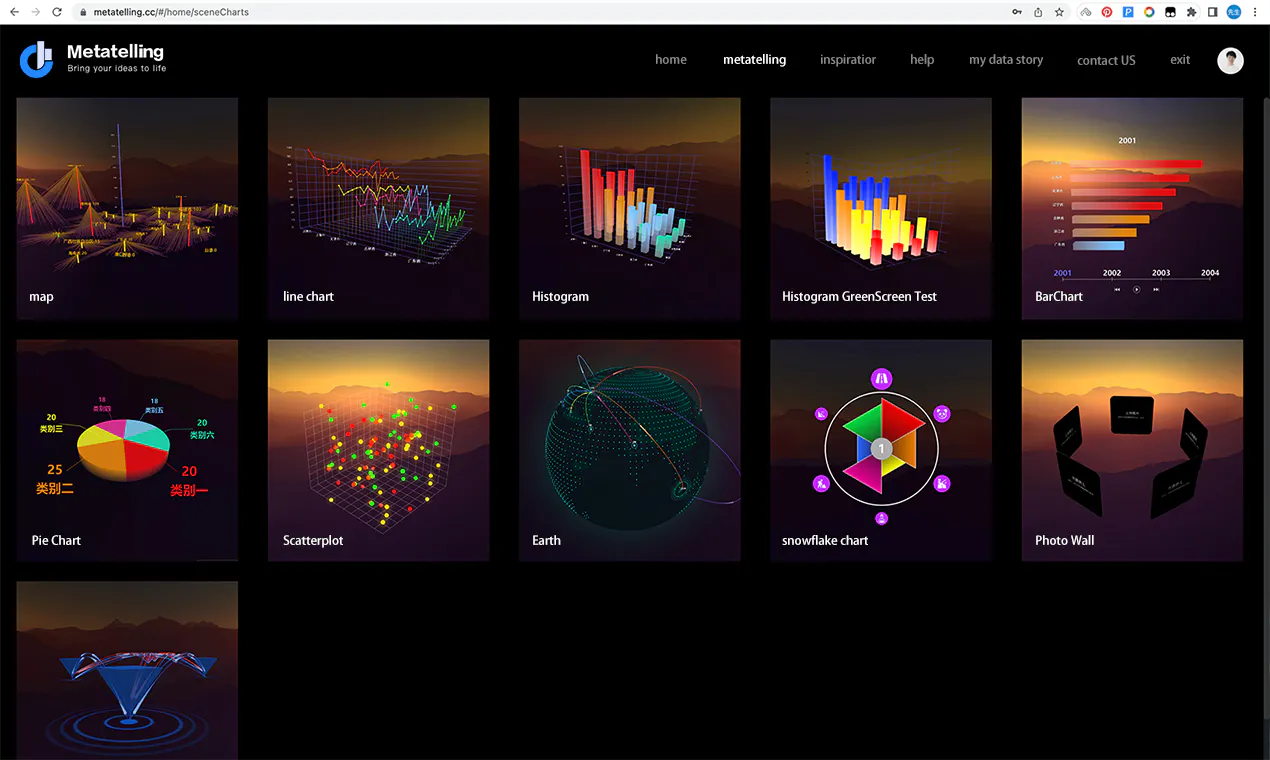Open my data story page

tap(1006, 60)
